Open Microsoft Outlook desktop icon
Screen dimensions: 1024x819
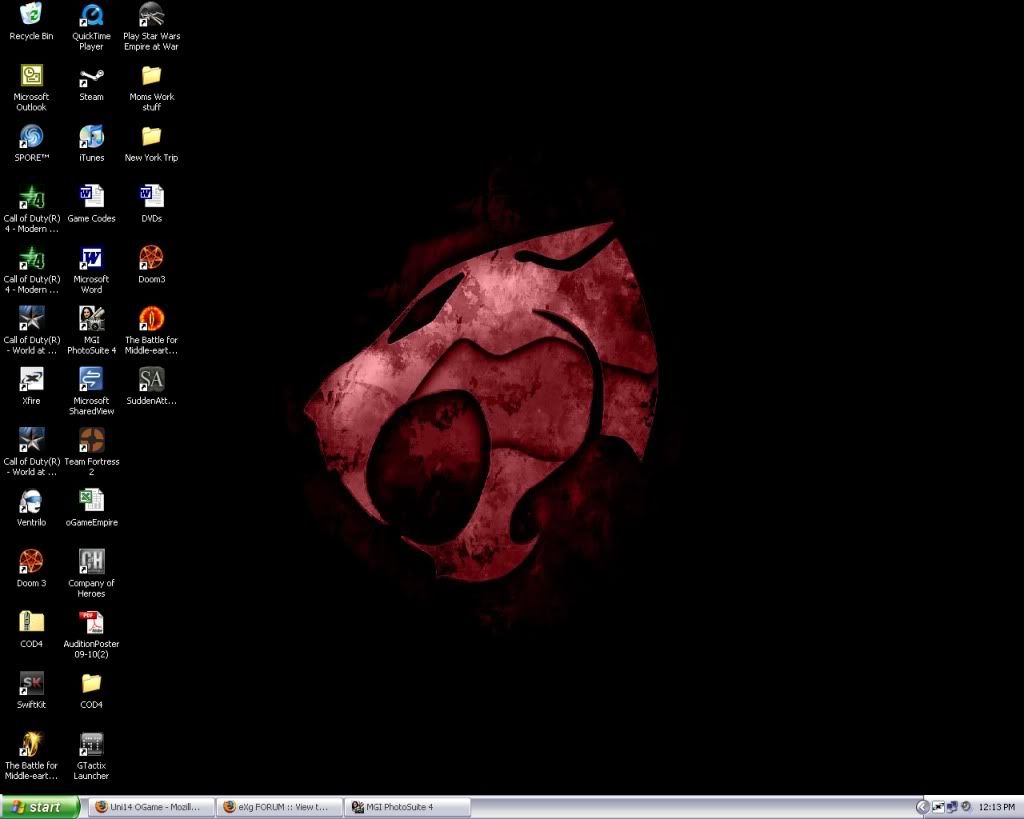(31, 75)
